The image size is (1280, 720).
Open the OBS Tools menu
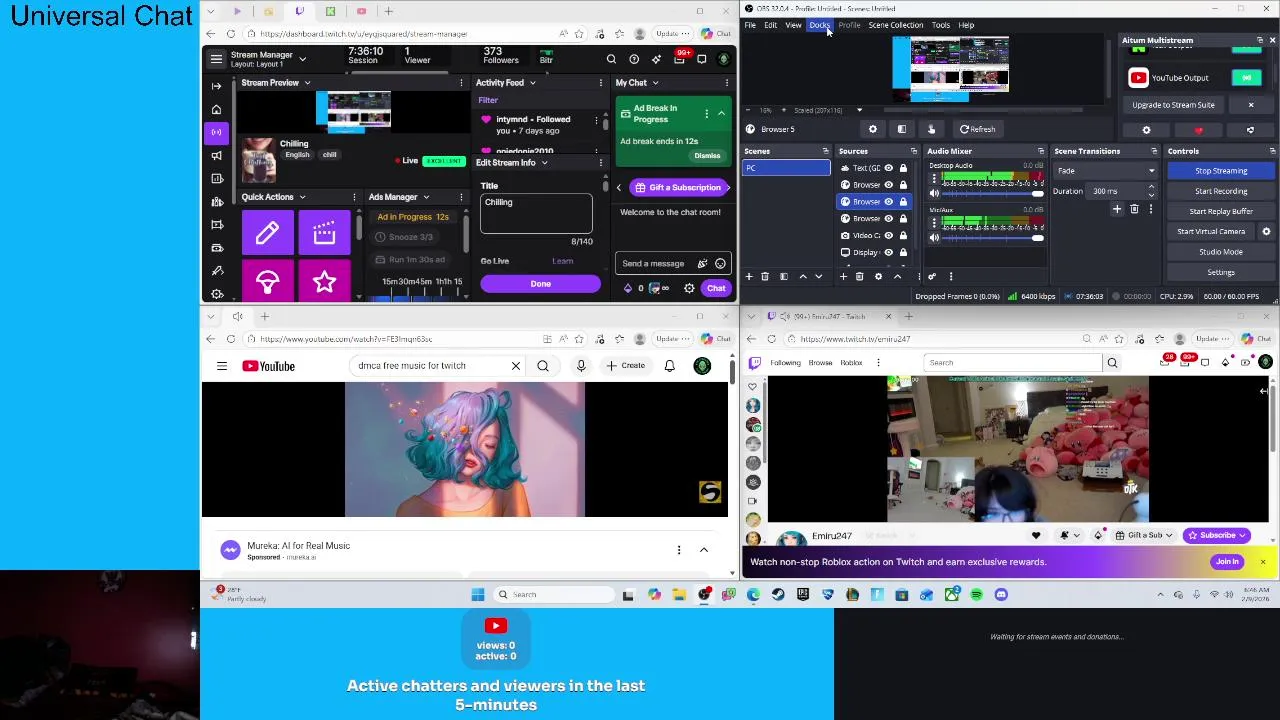point(941,25)
